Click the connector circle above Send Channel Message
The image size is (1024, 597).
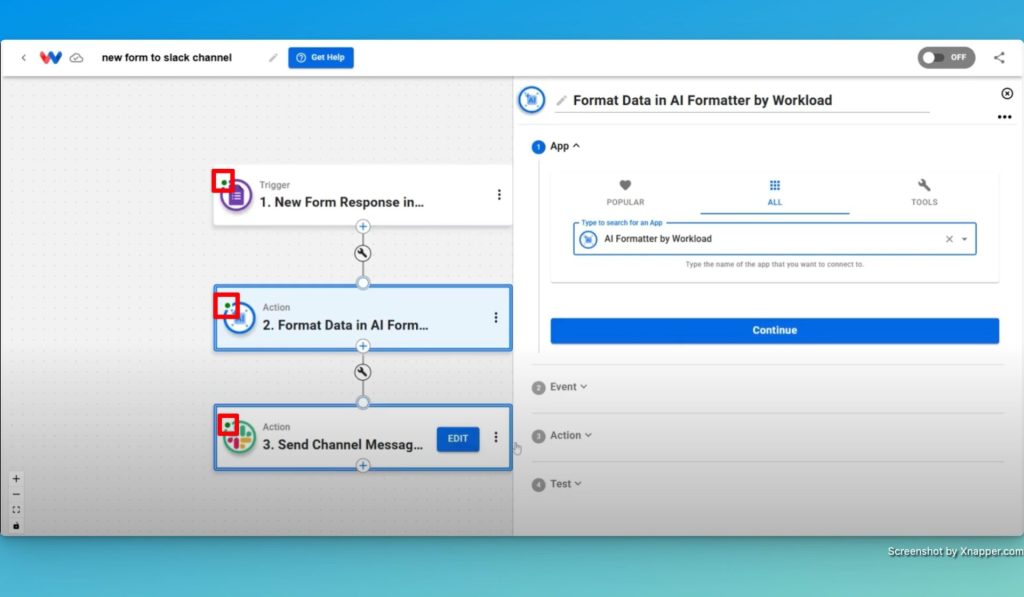tap(363, 402)
